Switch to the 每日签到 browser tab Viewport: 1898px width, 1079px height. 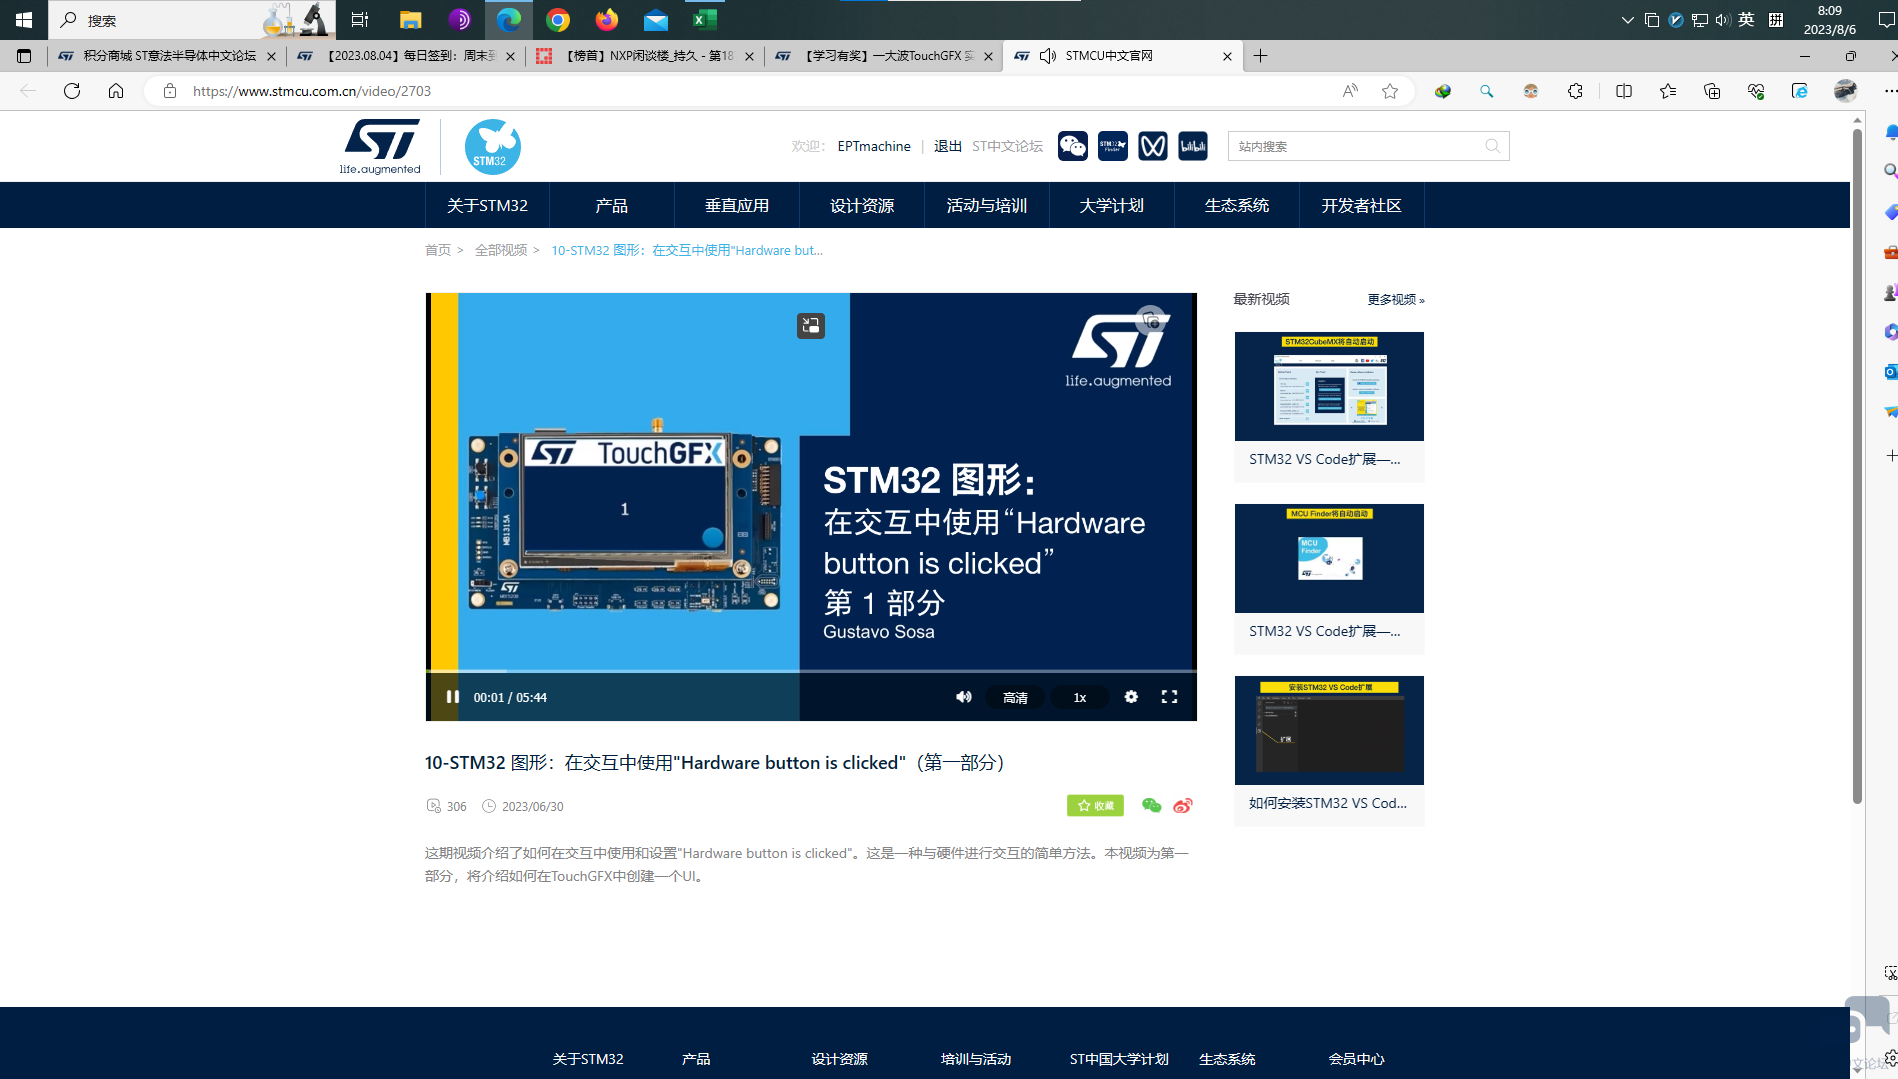pyautogui.click(x=408, y=56)
